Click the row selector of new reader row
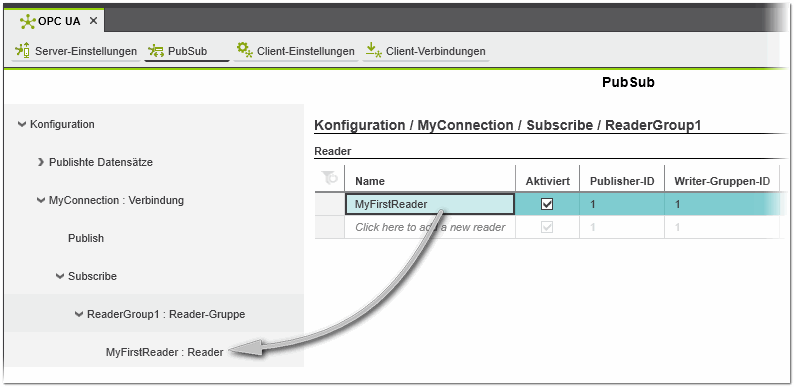The width and height of the screenshot is (794, 387). pos(330,227)
